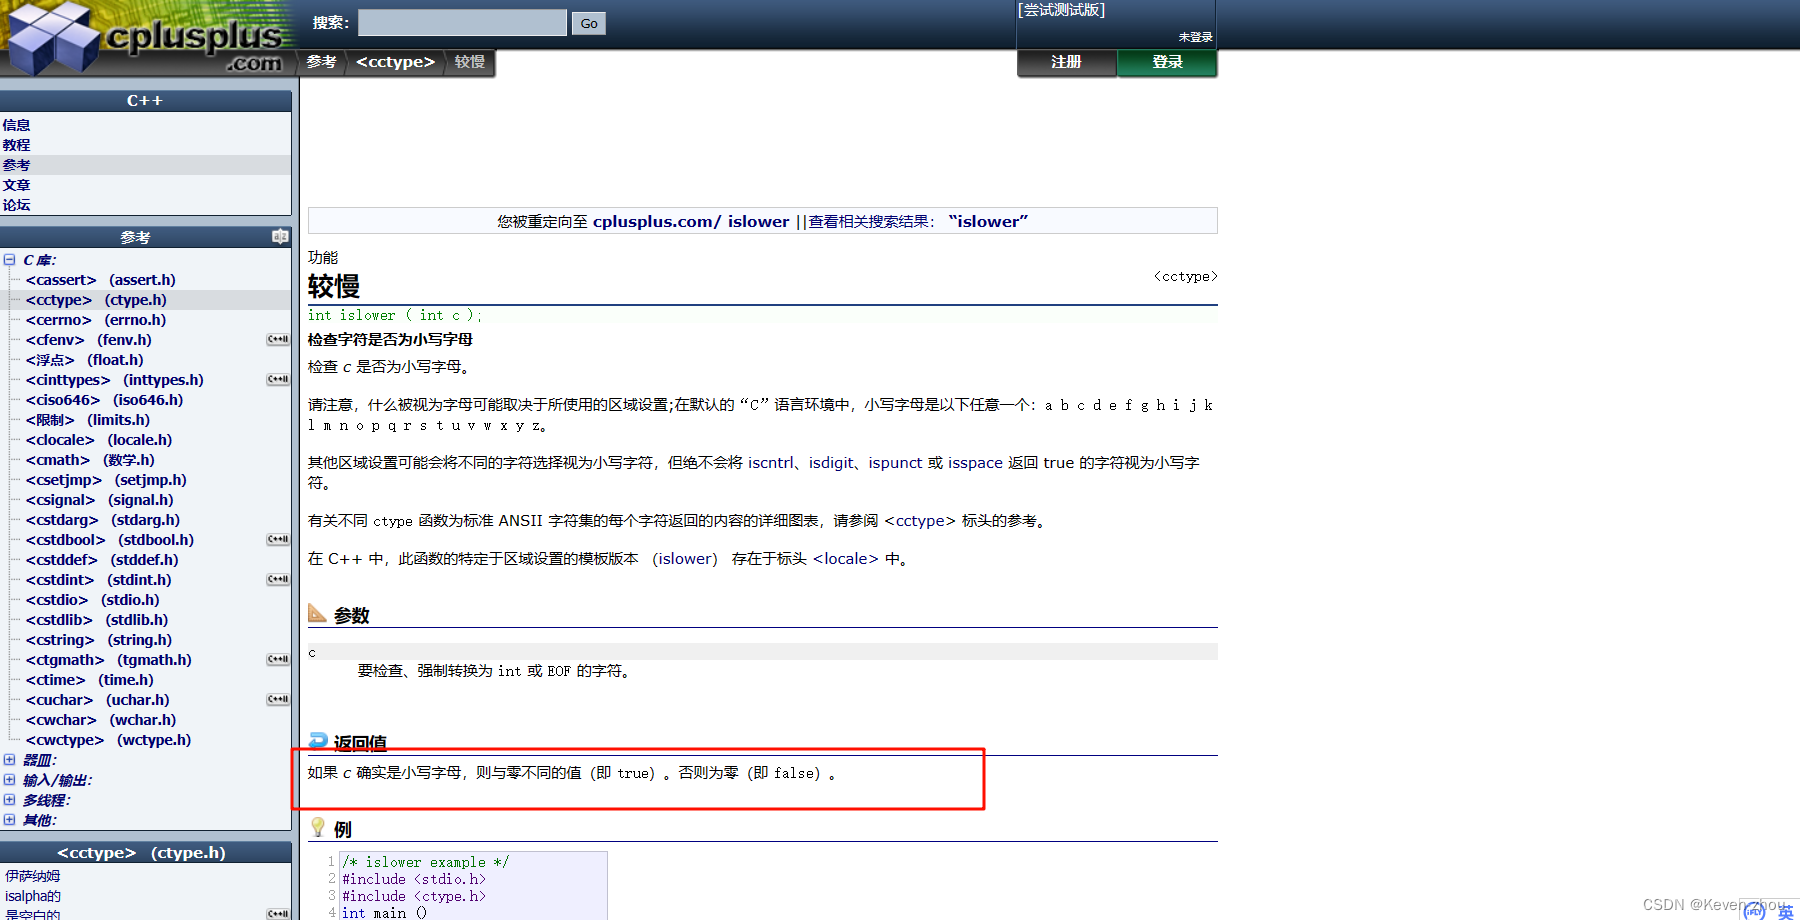Open <cuchar> (uchar.h) reference
This screenshot has width=1800, height=920.
pyautogui.click(x=98, y=700)
